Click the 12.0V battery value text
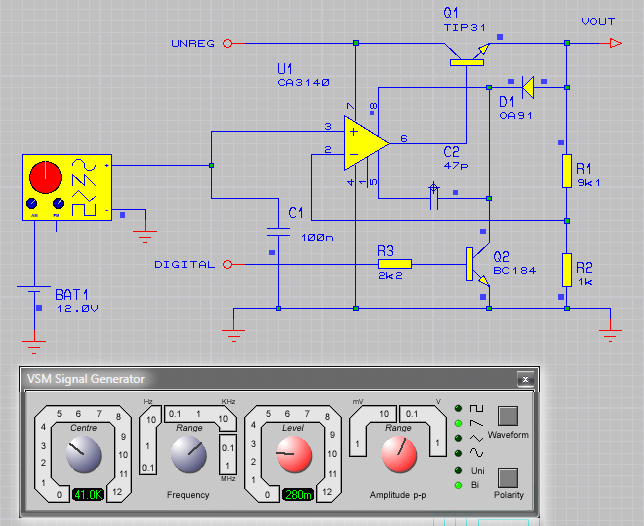Image resolution: width=644 pixels, height=526 pixels. point(78,309)
